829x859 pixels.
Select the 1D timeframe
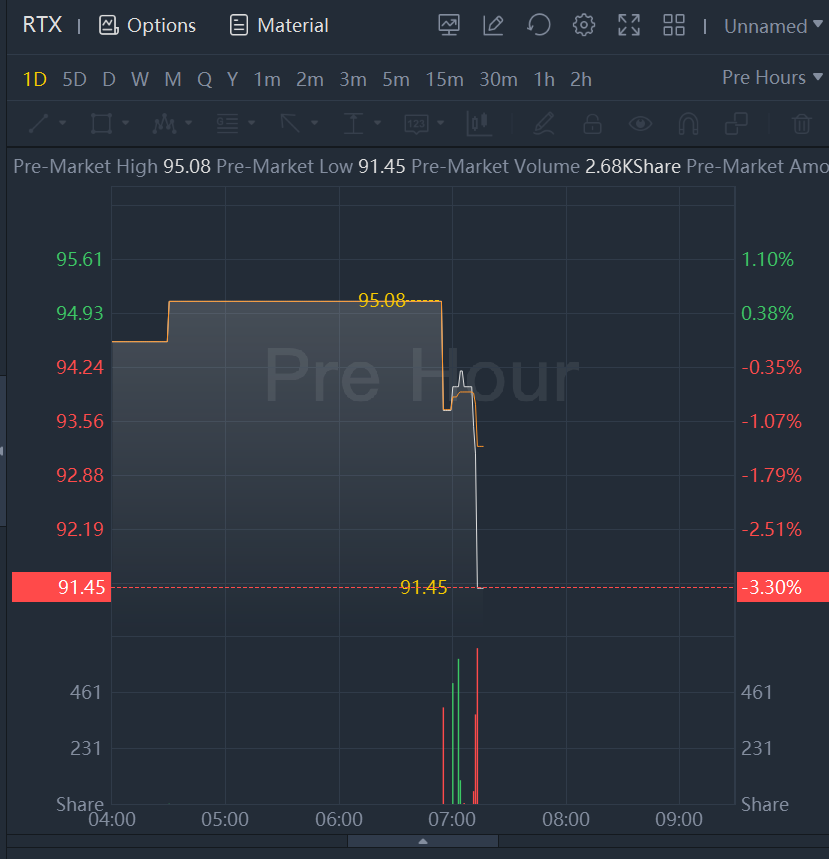tap(35, 79)
